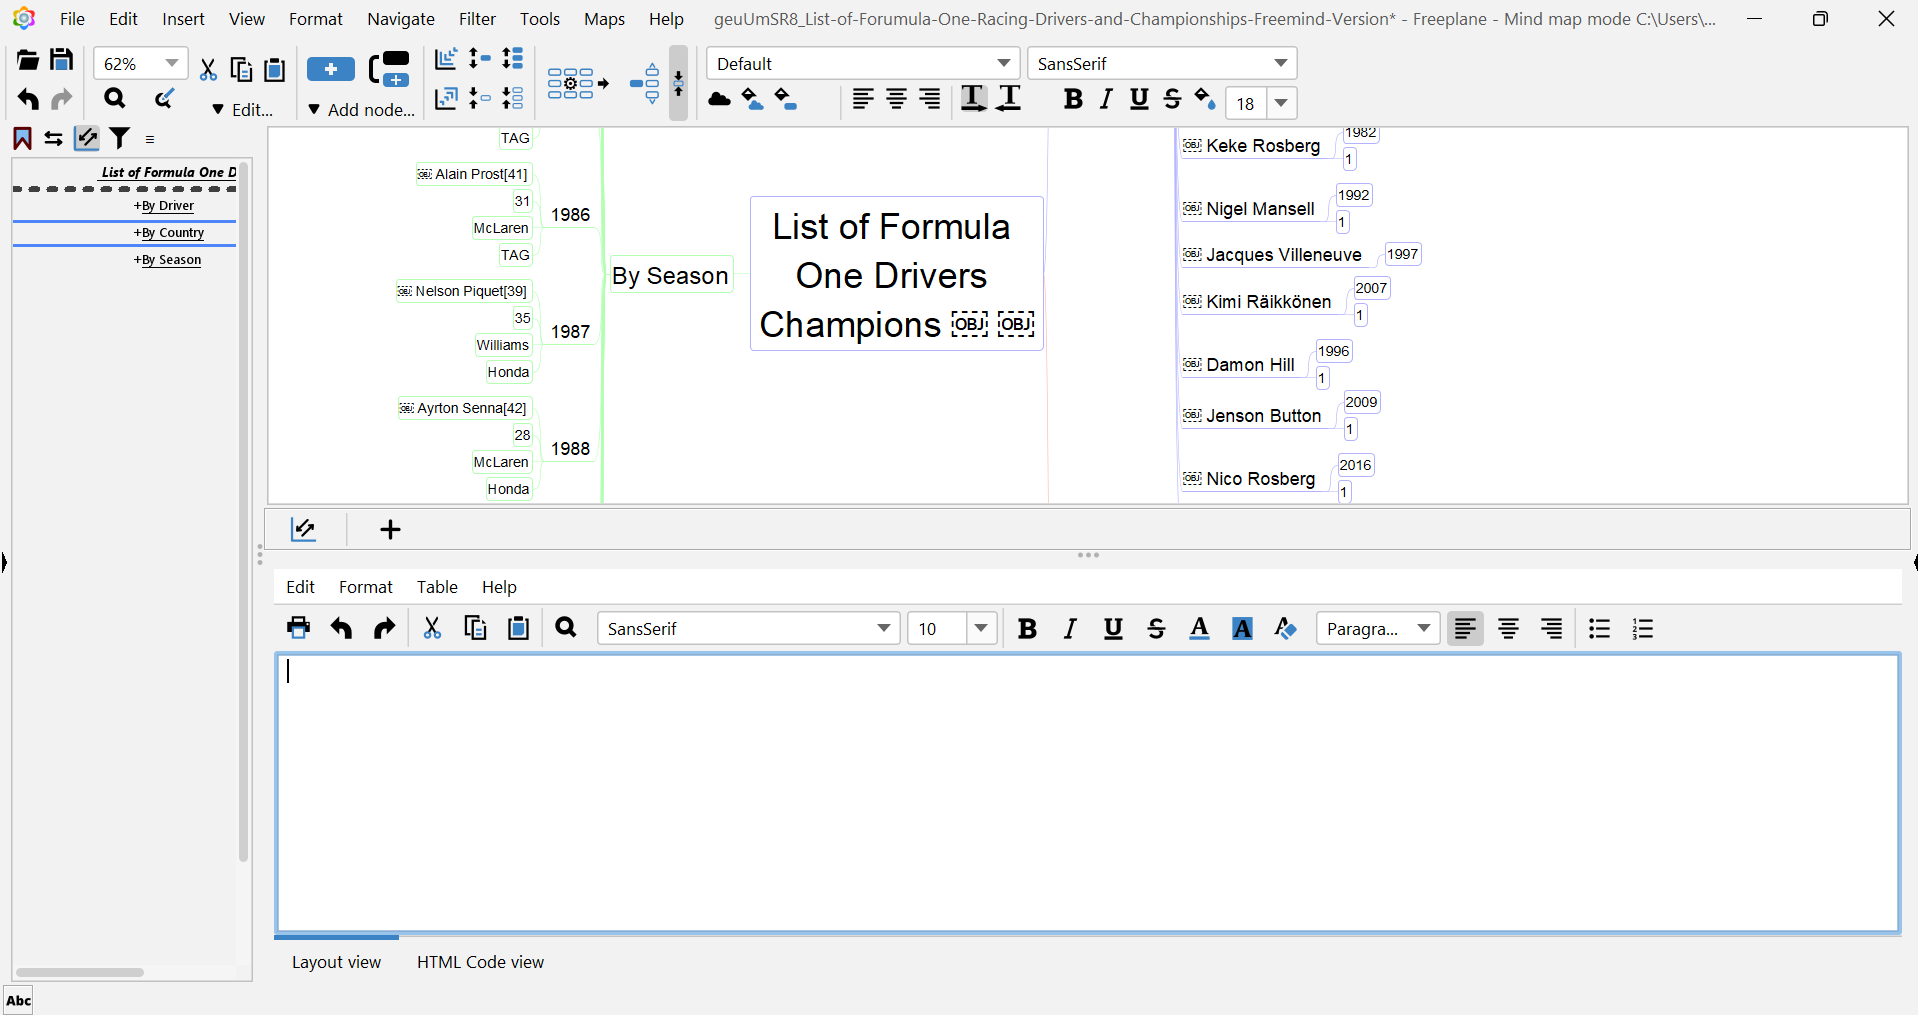Set the note editor highlight background color
The height and width of the screenshot is (1015, 1918).
point(1243,628)
